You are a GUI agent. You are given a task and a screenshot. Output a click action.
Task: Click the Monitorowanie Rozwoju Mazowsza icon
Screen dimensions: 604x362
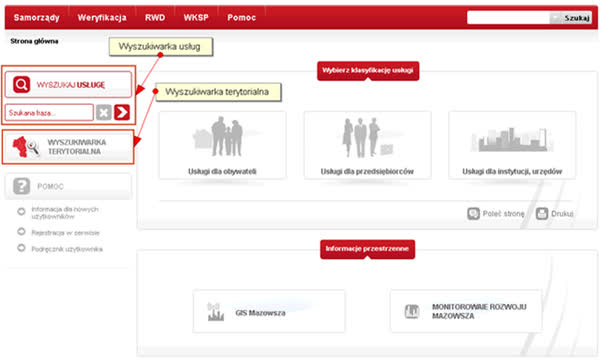click(412, 311)
